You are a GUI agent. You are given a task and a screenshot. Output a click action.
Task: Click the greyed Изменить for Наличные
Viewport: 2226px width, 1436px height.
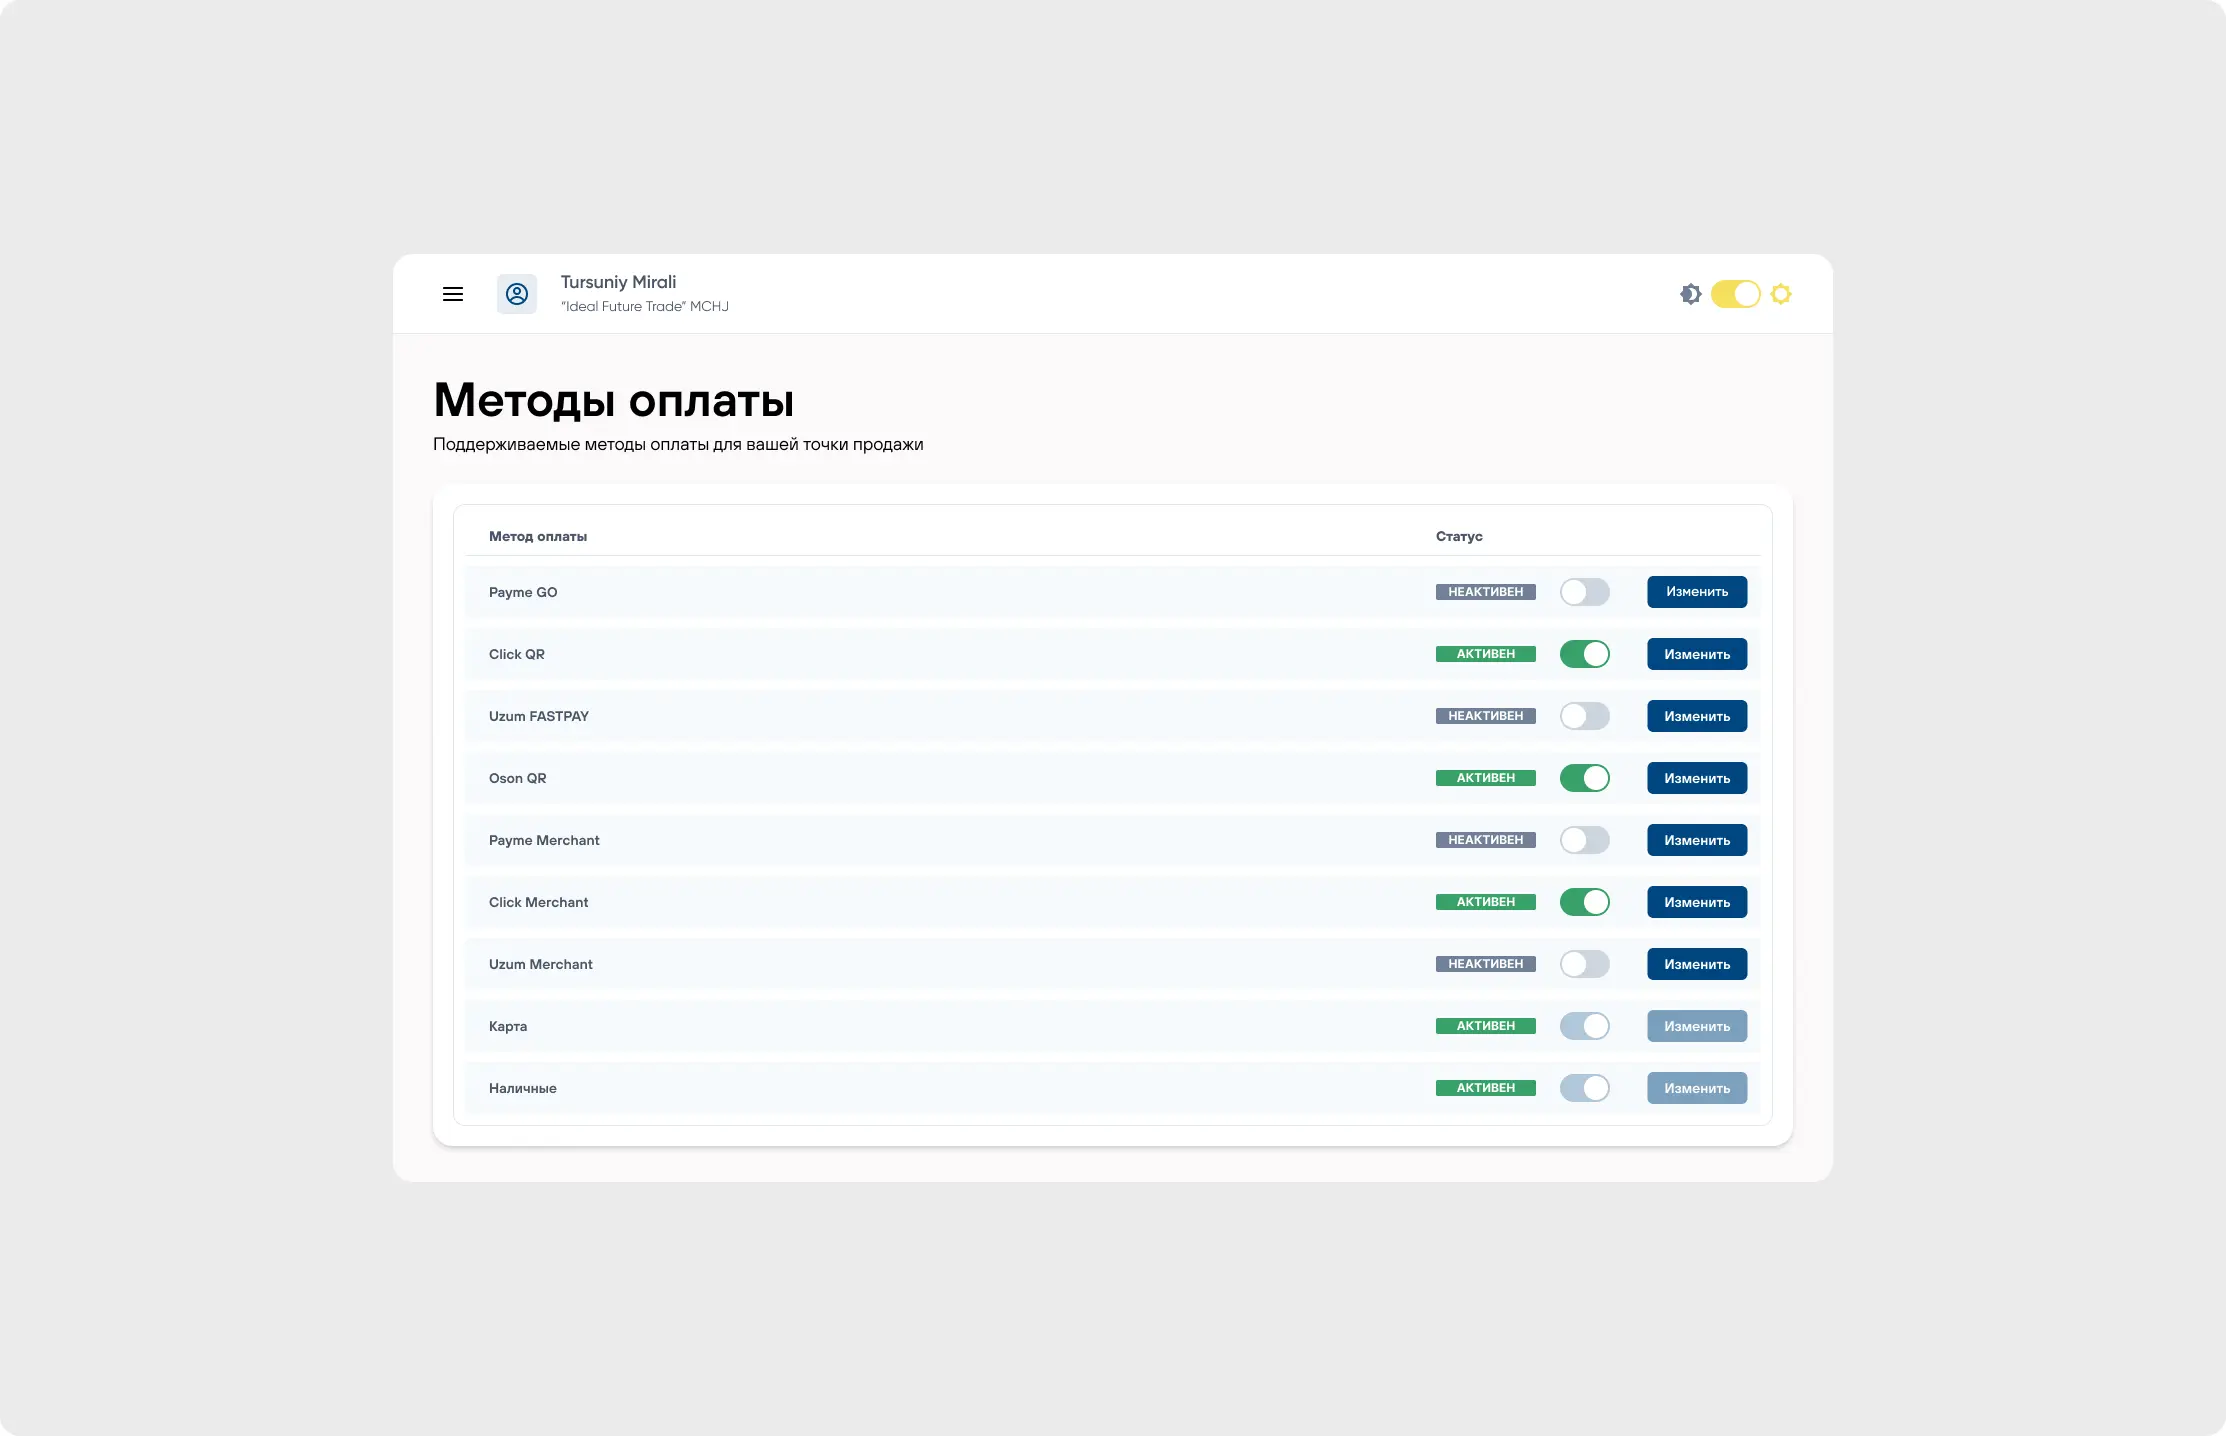1697,1088
